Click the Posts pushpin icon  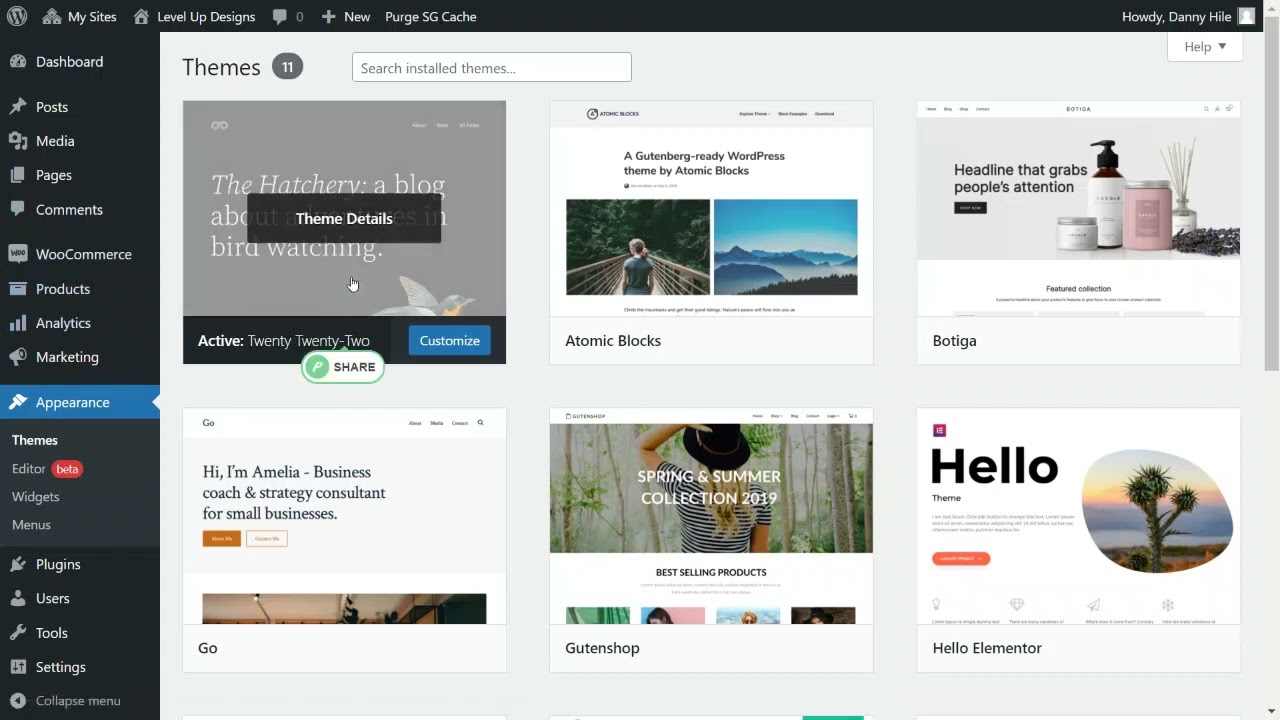coord(18,107)
